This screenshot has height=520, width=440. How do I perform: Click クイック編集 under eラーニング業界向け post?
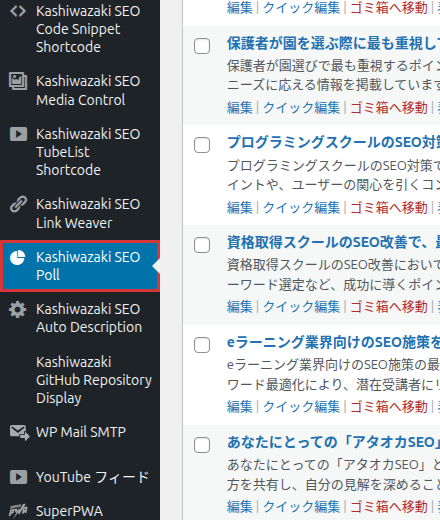coord(302,407)
